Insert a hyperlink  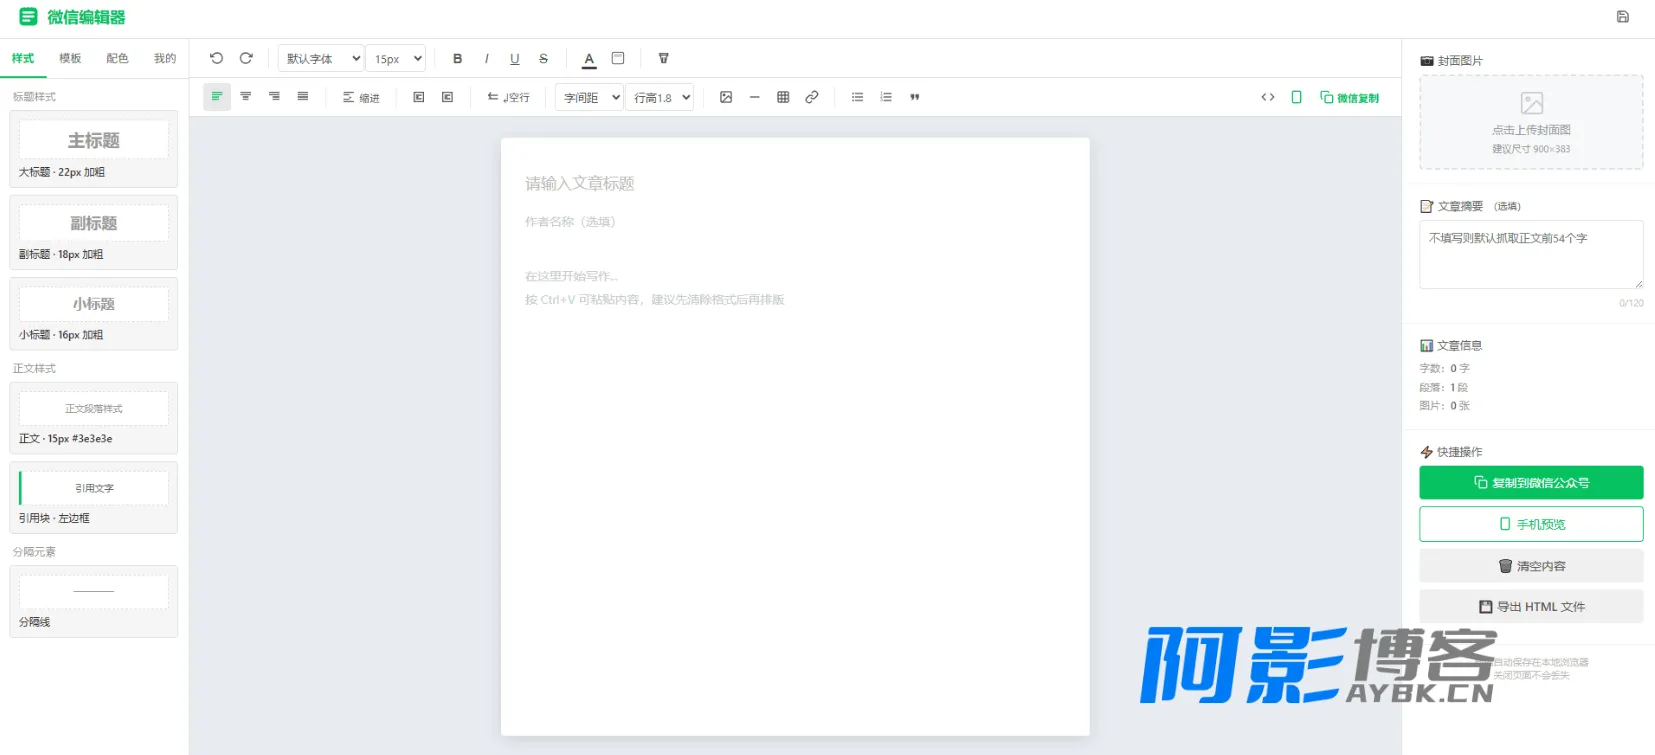[x=812, y=97]
